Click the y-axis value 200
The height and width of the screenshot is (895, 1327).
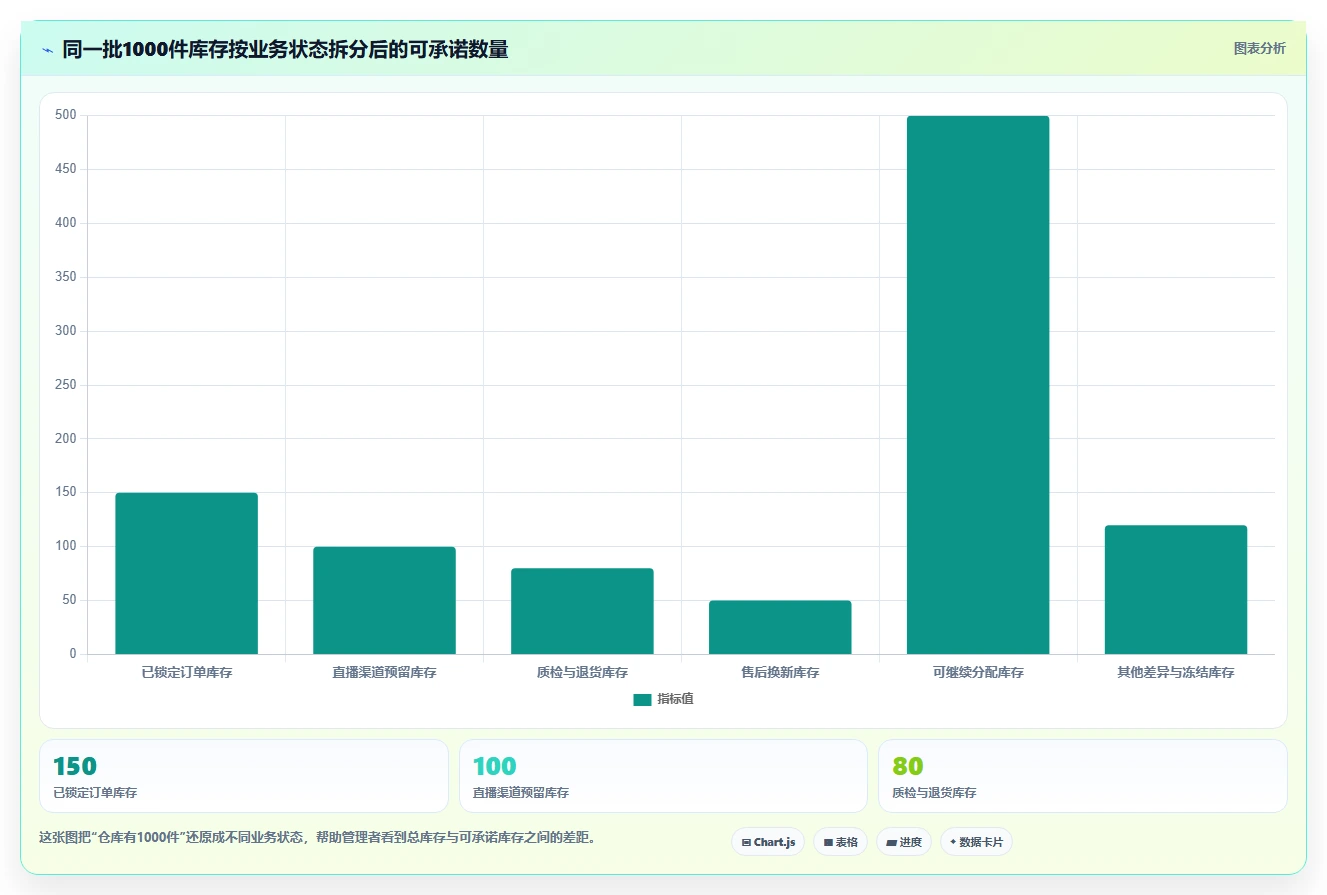(66, 439)
